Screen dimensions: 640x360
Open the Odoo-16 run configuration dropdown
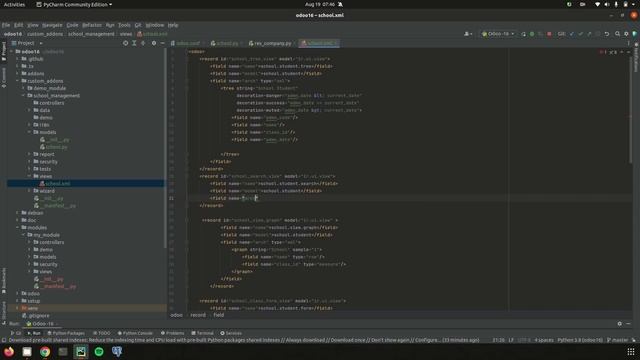[498, 34]
